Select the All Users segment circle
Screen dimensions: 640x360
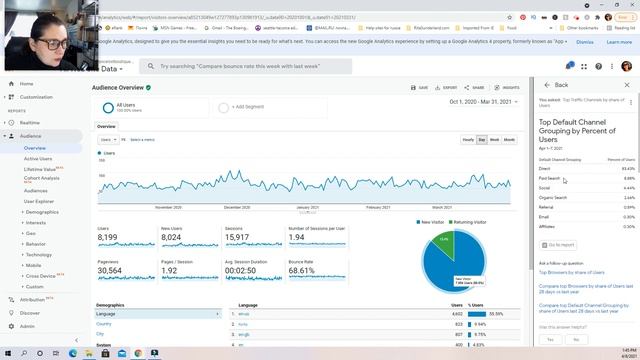click(108, 108)
